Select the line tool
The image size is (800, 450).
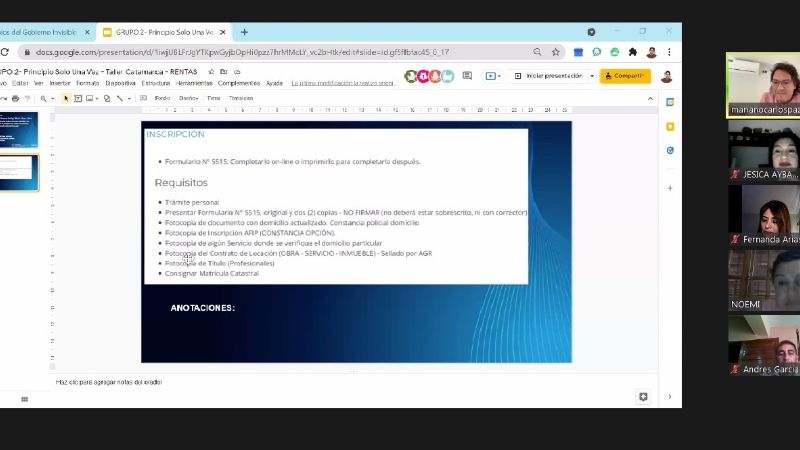[120, 98]
